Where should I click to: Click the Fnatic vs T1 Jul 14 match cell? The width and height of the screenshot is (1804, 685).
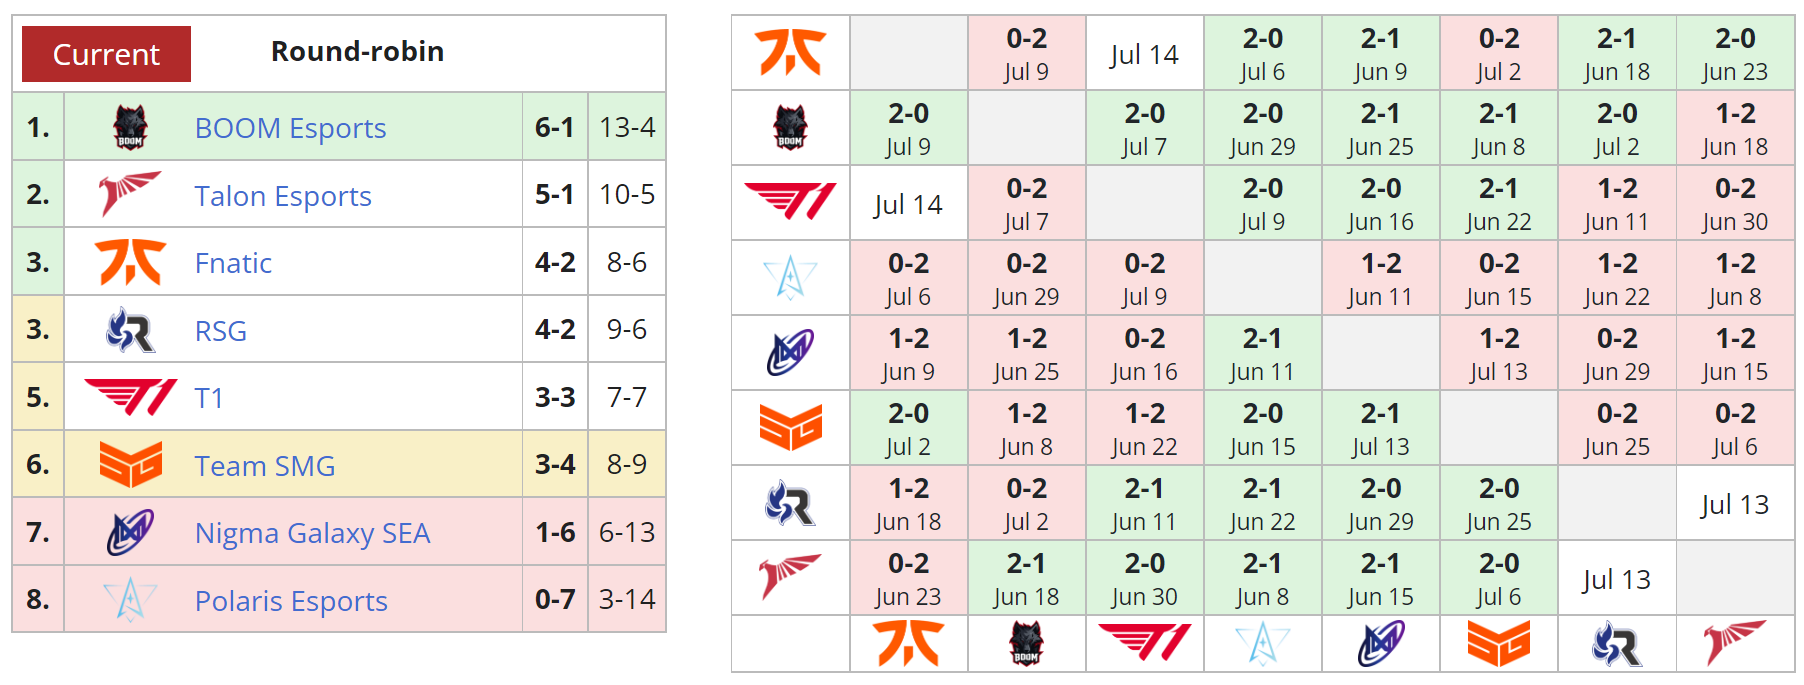coord(1144,54)
